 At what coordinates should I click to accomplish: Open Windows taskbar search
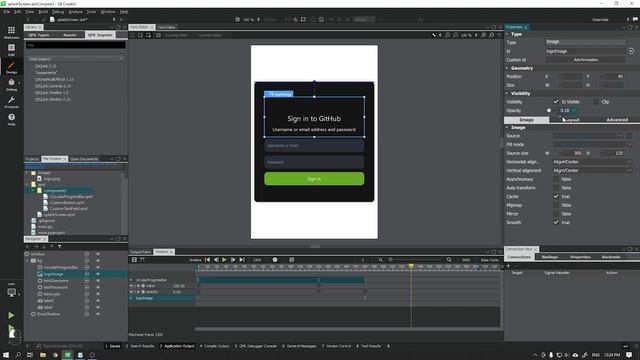pos(18,355)
